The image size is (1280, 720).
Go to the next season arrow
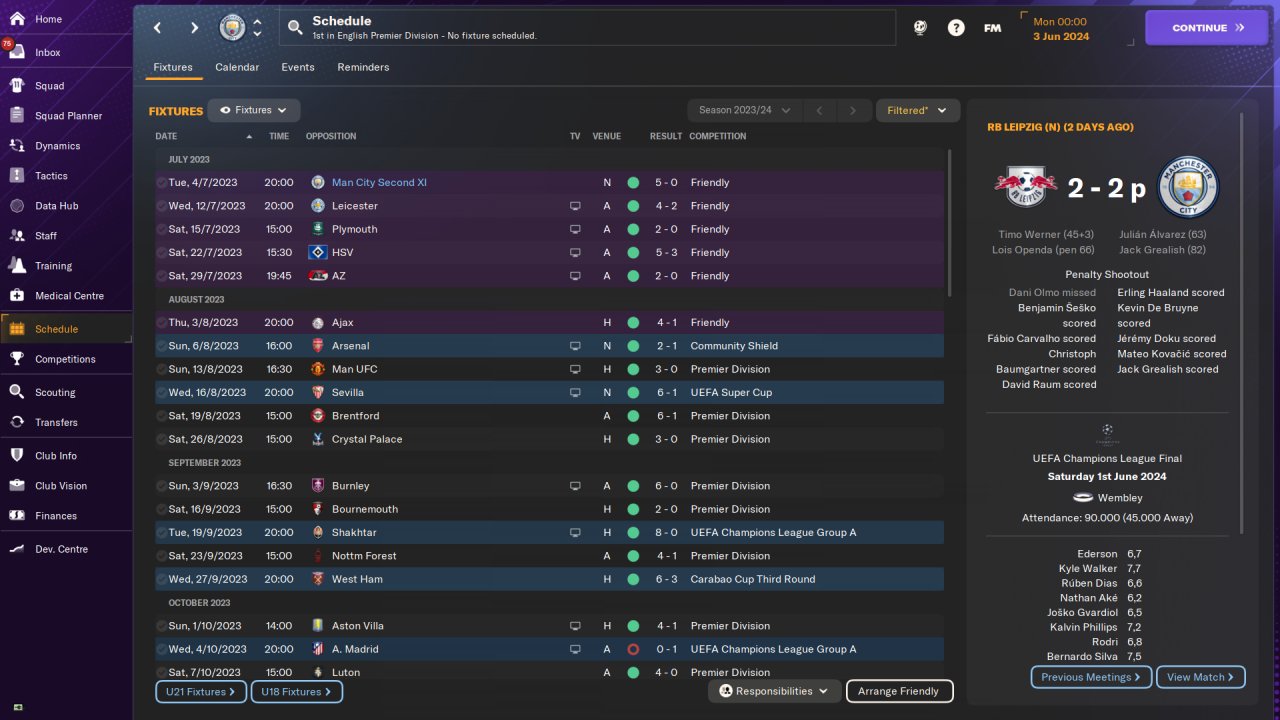pos(853,110)
